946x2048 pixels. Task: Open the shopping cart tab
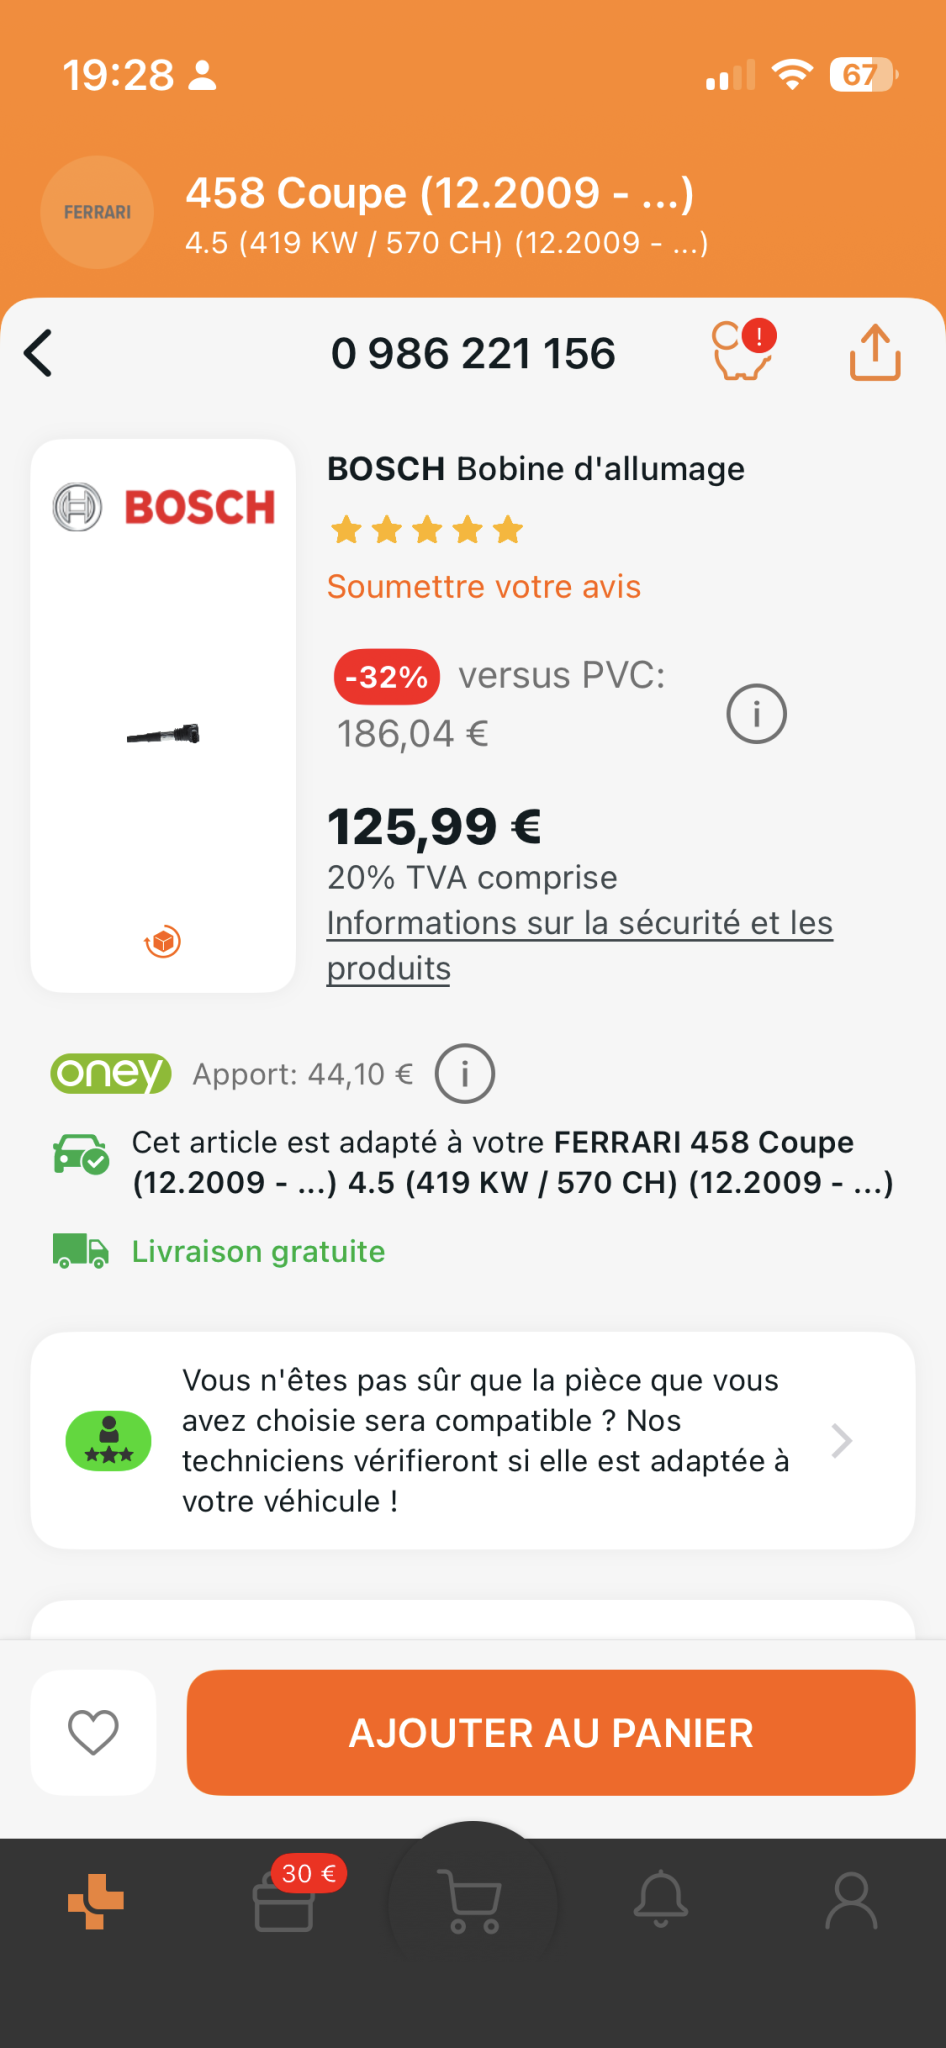pos(473,1901)
